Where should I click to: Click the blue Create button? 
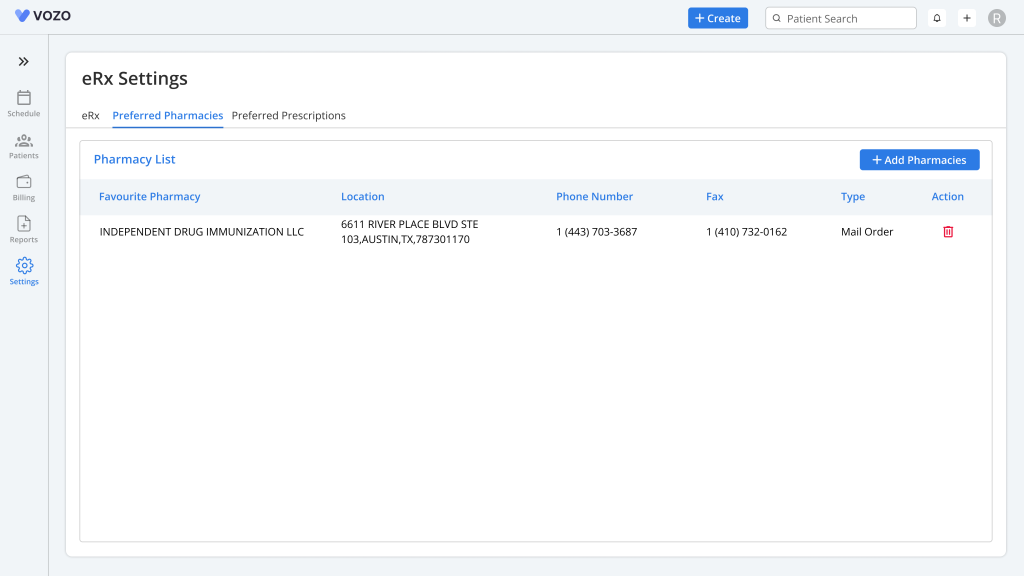click(717, 18)
